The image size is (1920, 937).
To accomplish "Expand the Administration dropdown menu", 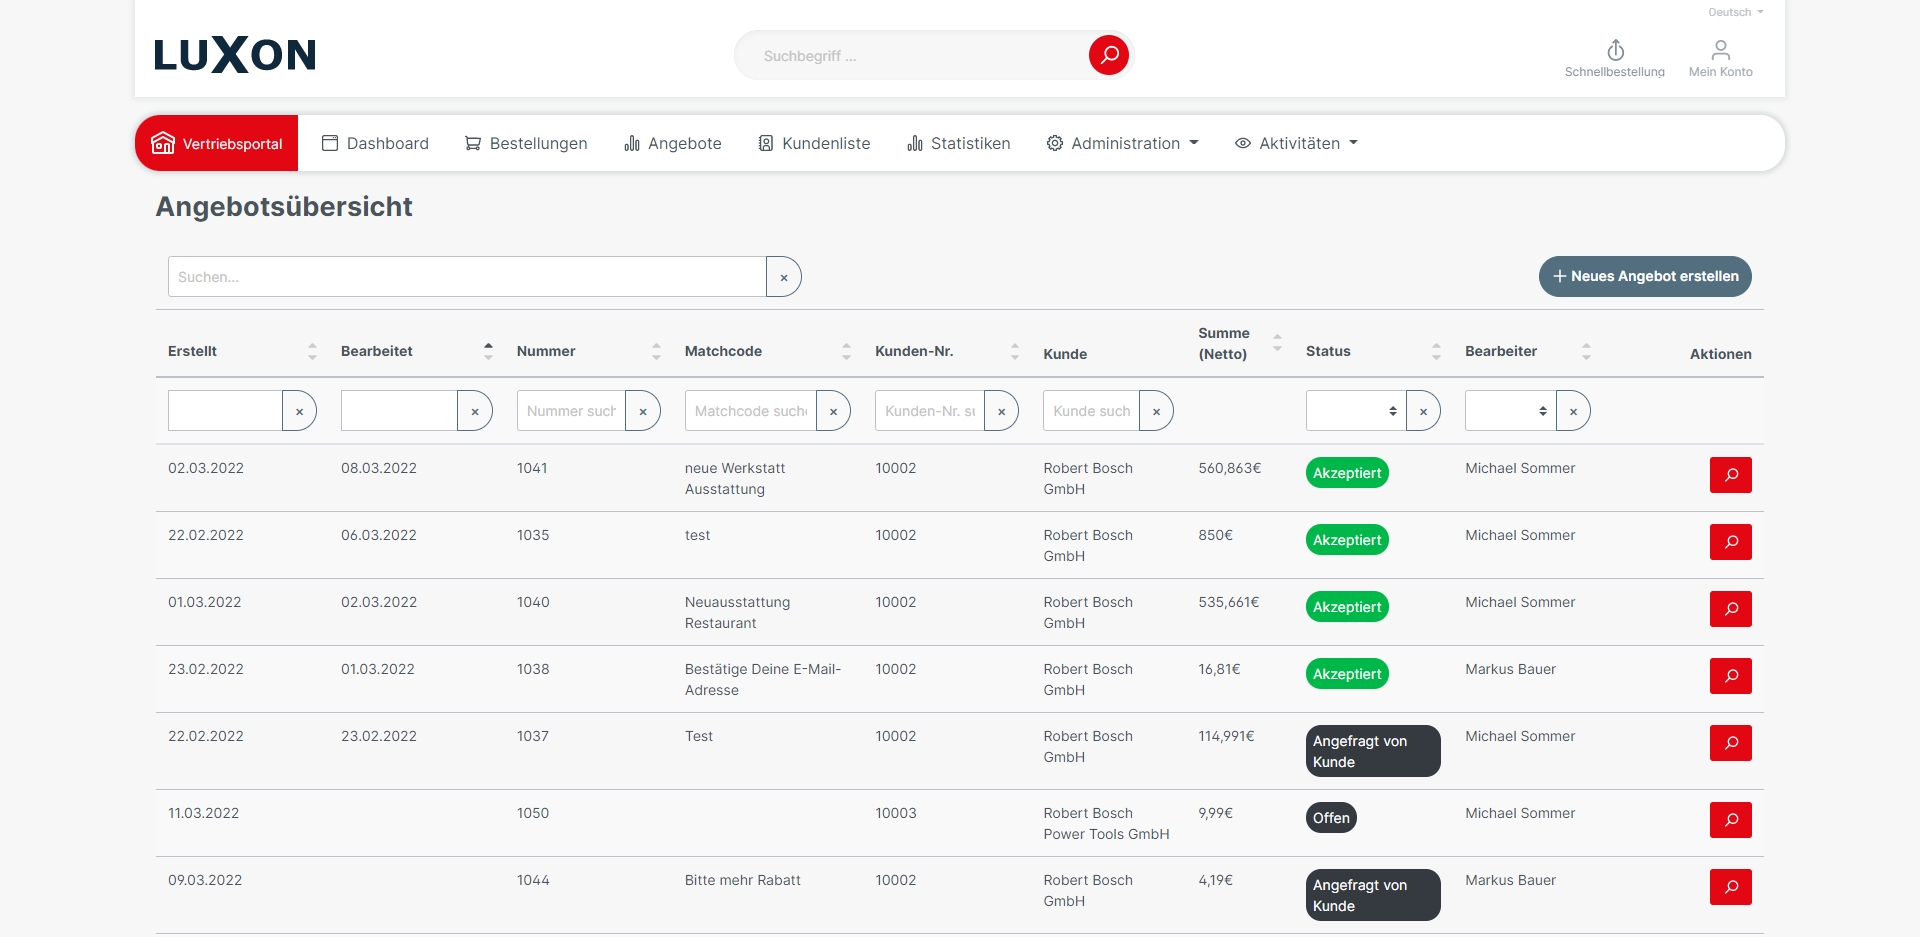I will coord(1122,143).
